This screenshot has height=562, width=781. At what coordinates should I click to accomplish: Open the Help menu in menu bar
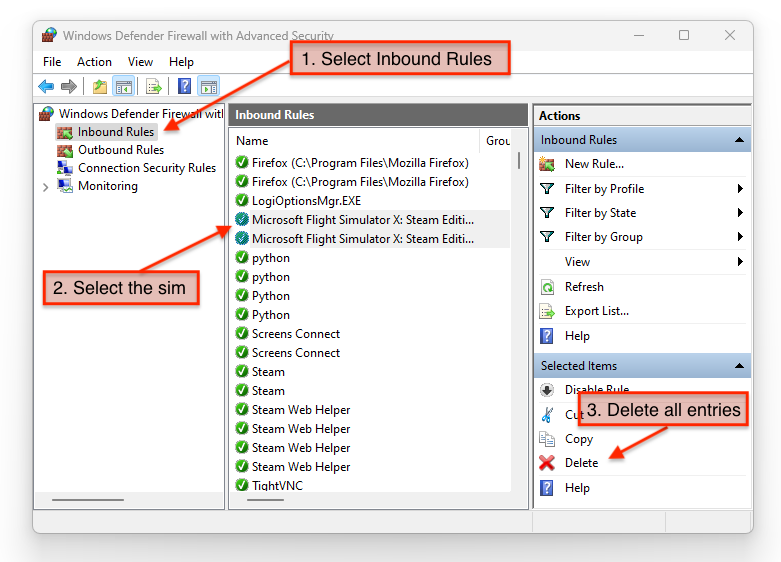point(181,62)
